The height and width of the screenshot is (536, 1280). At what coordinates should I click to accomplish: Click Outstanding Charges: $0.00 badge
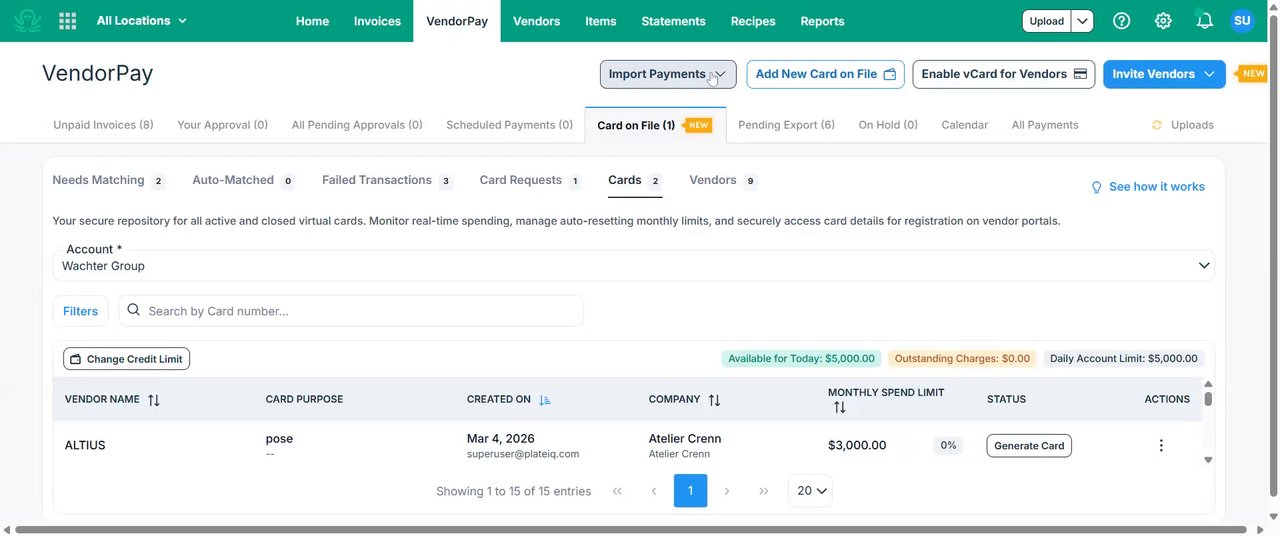(962, 359)
